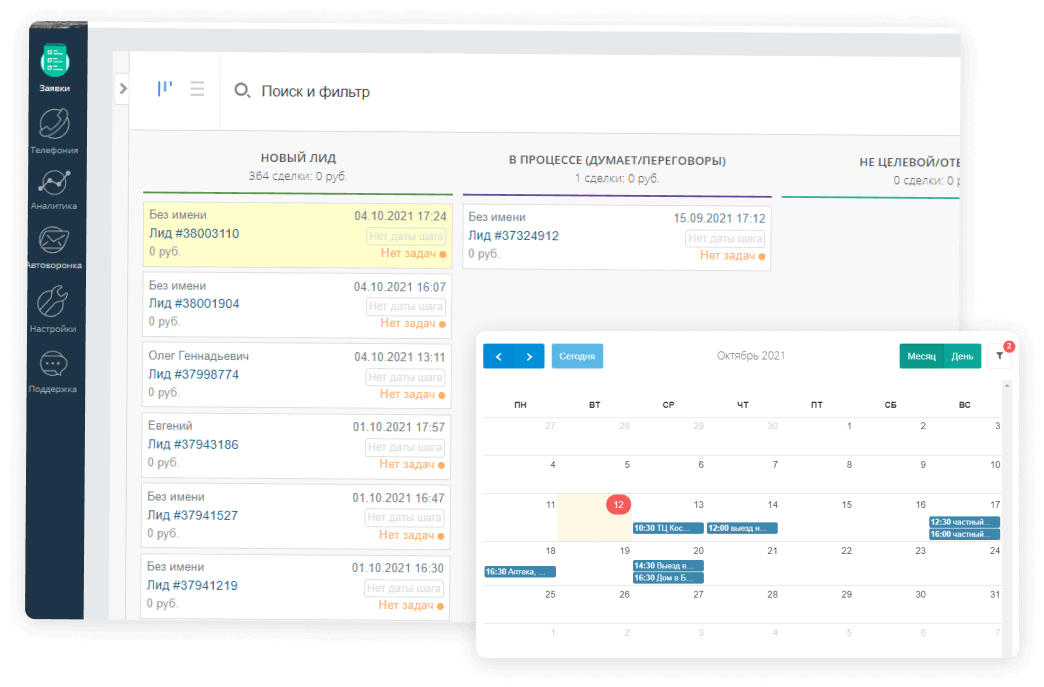Open lead Лид #37998774
This screenshot has width=1044, height=687.
tap(193, 374)
